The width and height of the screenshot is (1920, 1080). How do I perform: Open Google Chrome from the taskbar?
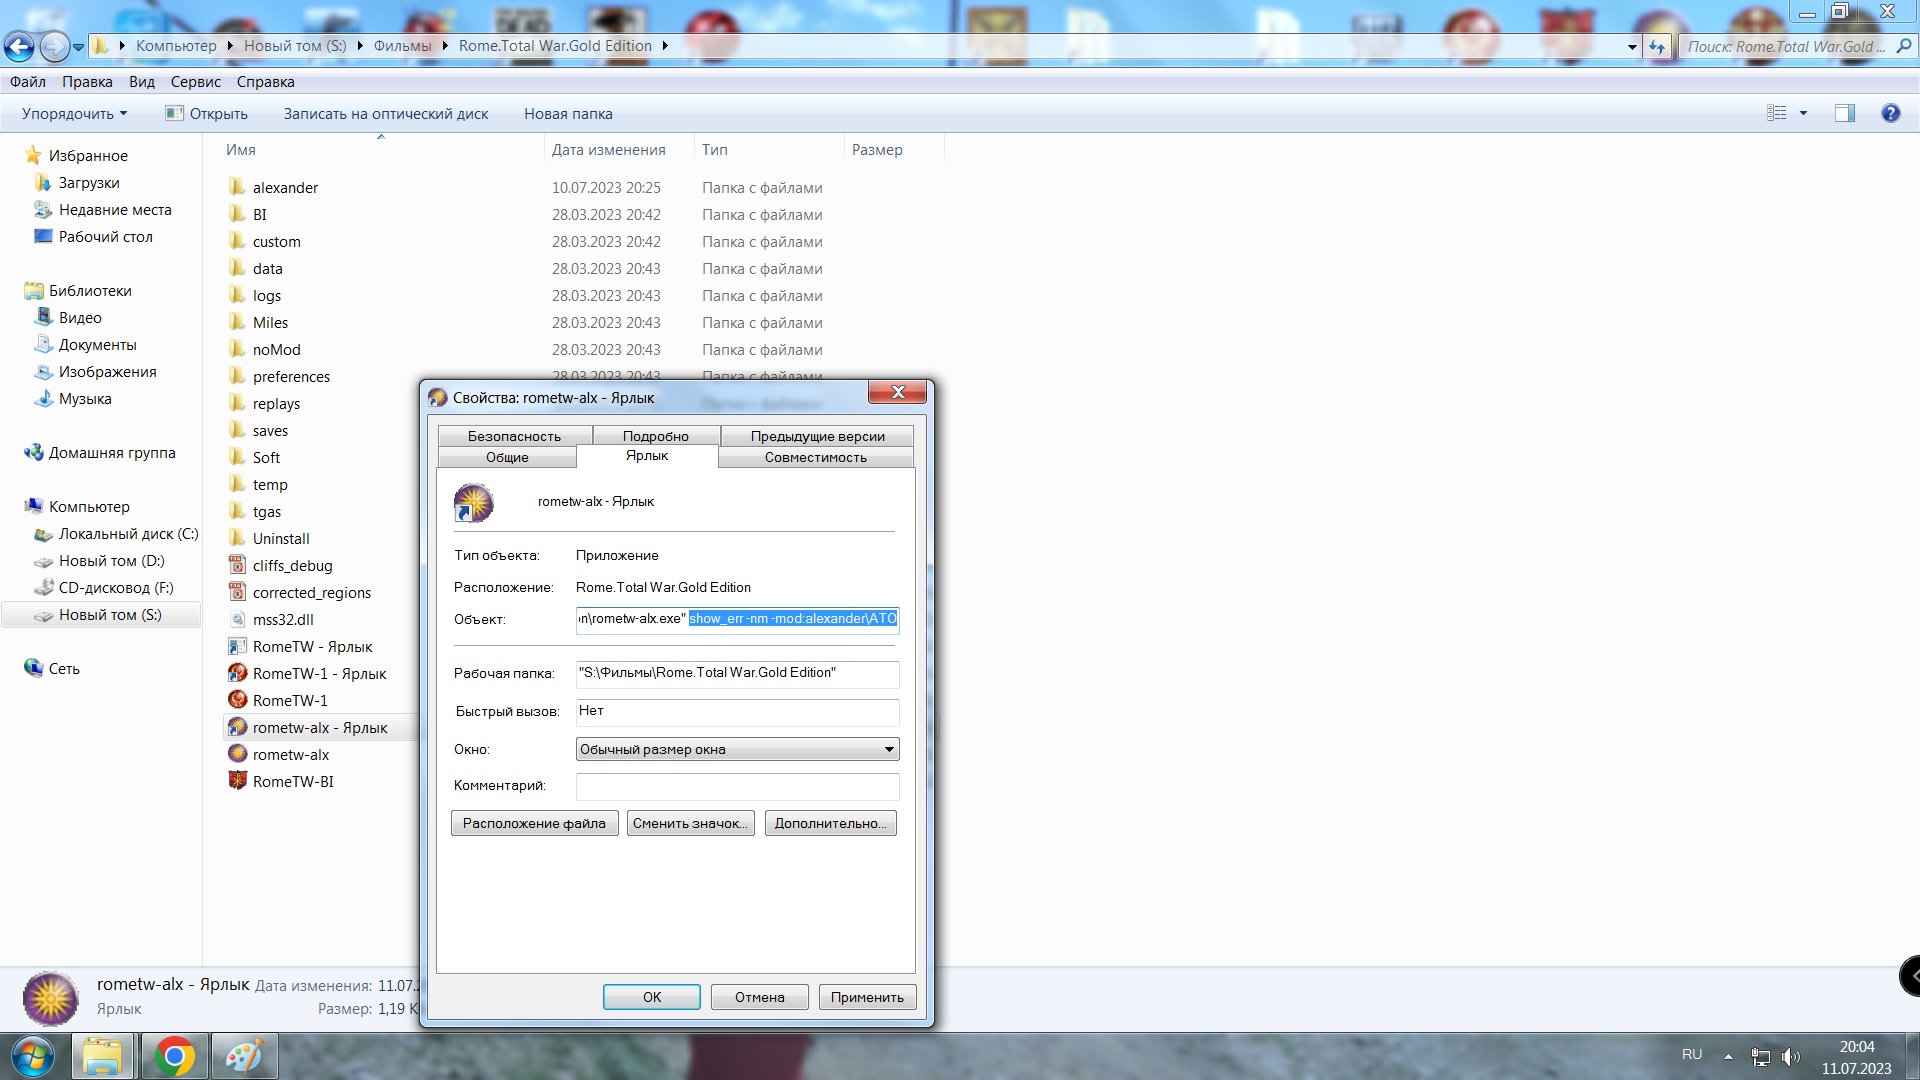coord(174,1056)
